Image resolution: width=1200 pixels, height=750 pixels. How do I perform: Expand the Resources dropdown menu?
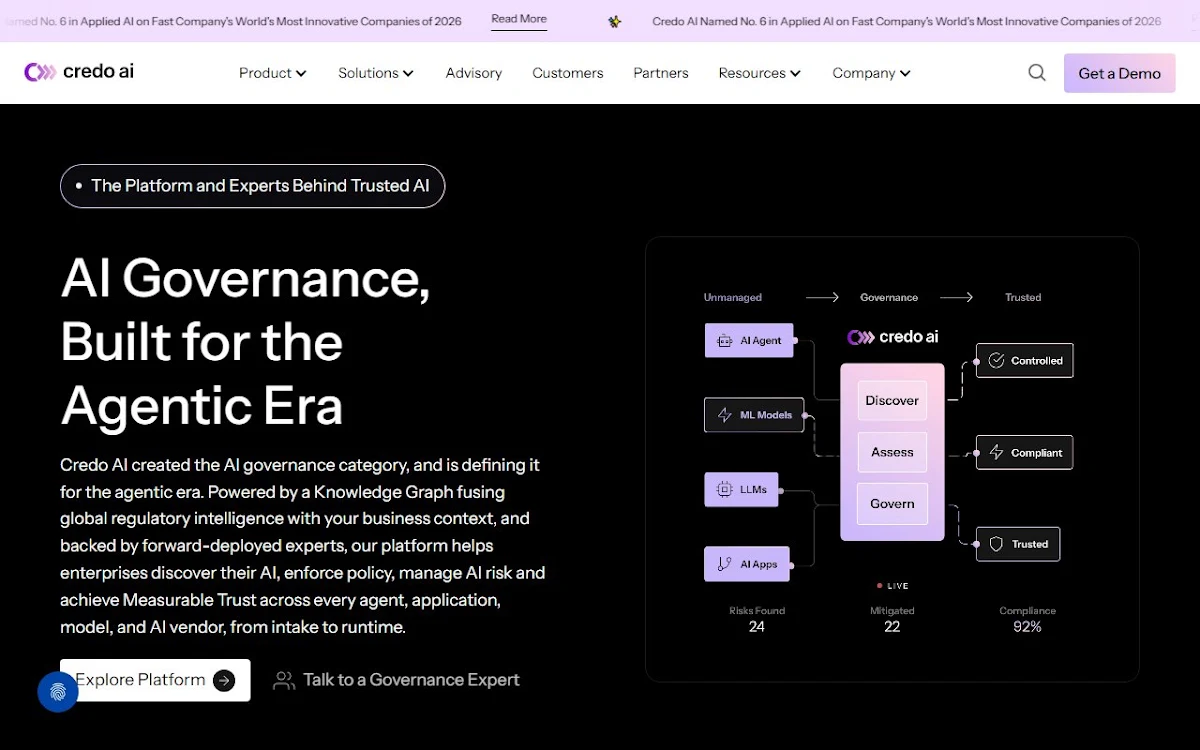pyautogui.click(x=760, y=73)
